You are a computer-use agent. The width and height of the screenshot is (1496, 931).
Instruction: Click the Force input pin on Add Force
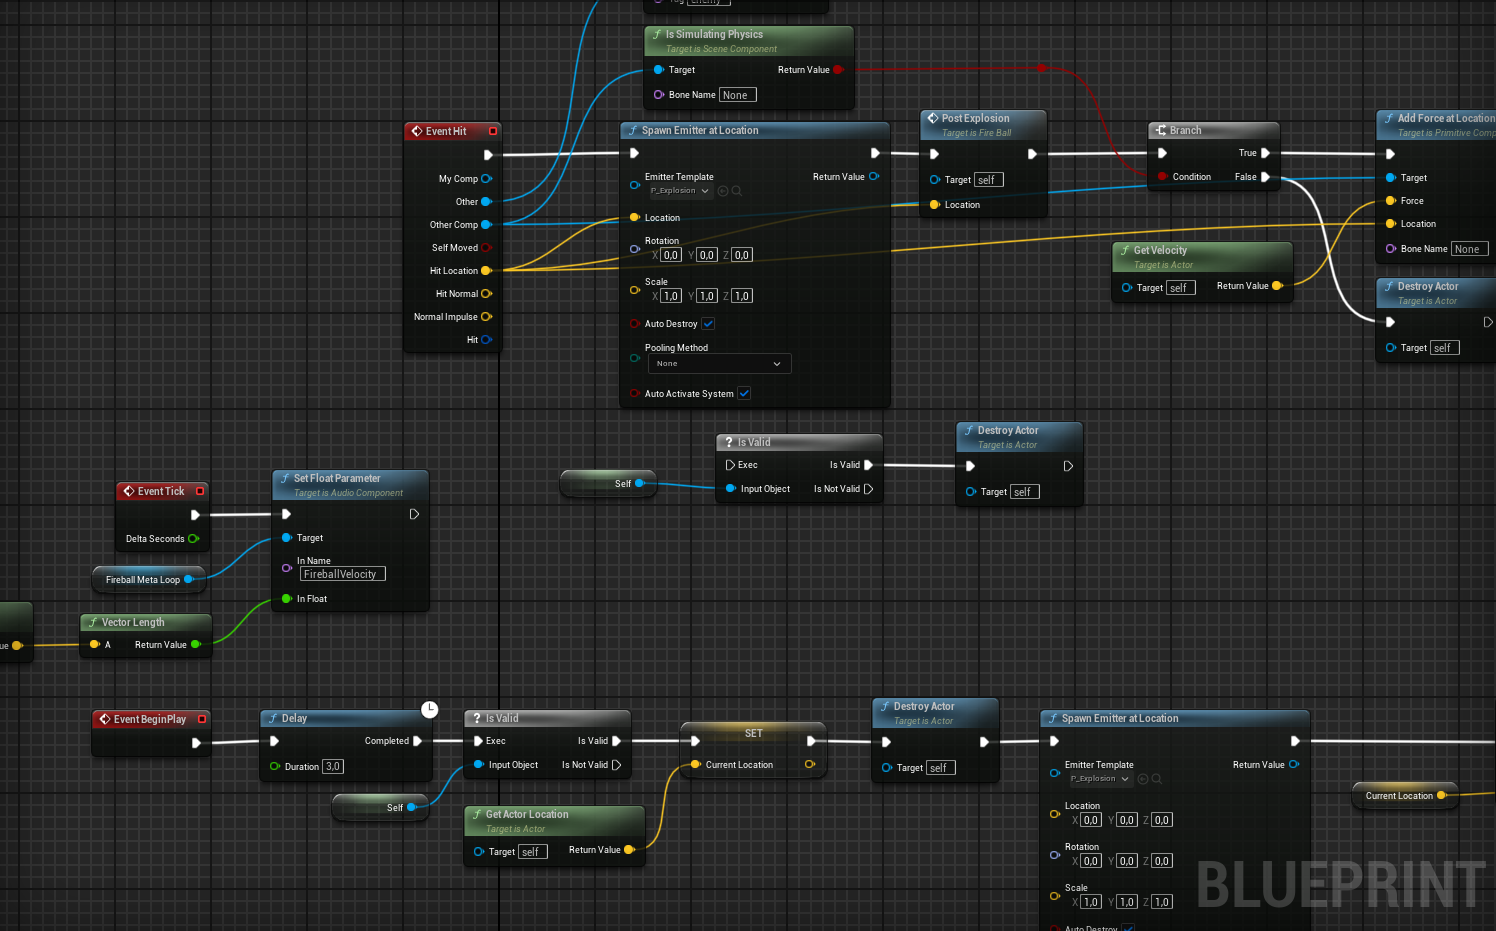[1390, 201]
